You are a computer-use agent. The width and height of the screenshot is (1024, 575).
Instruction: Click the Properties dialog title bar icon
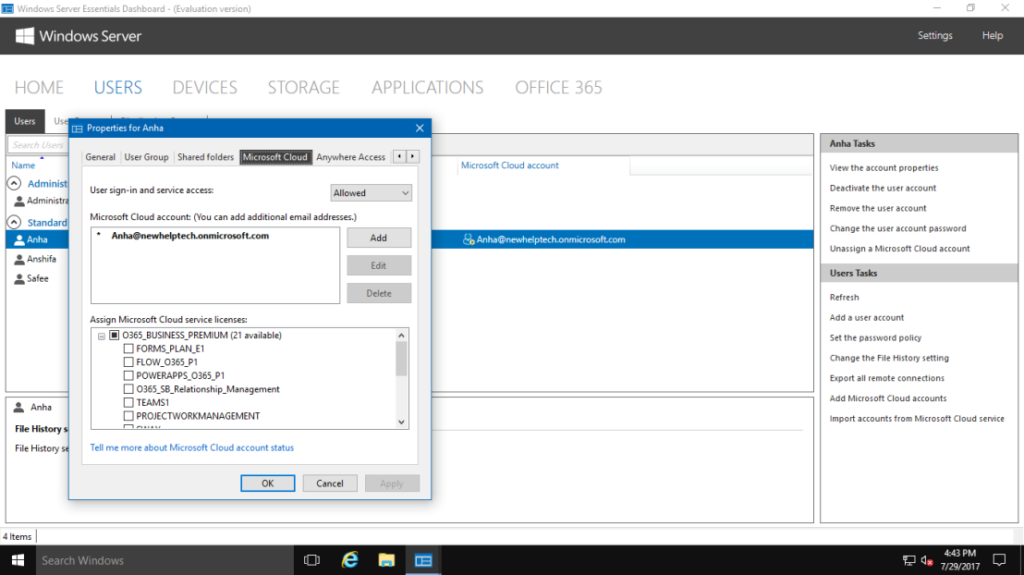[x=78, y=129]
